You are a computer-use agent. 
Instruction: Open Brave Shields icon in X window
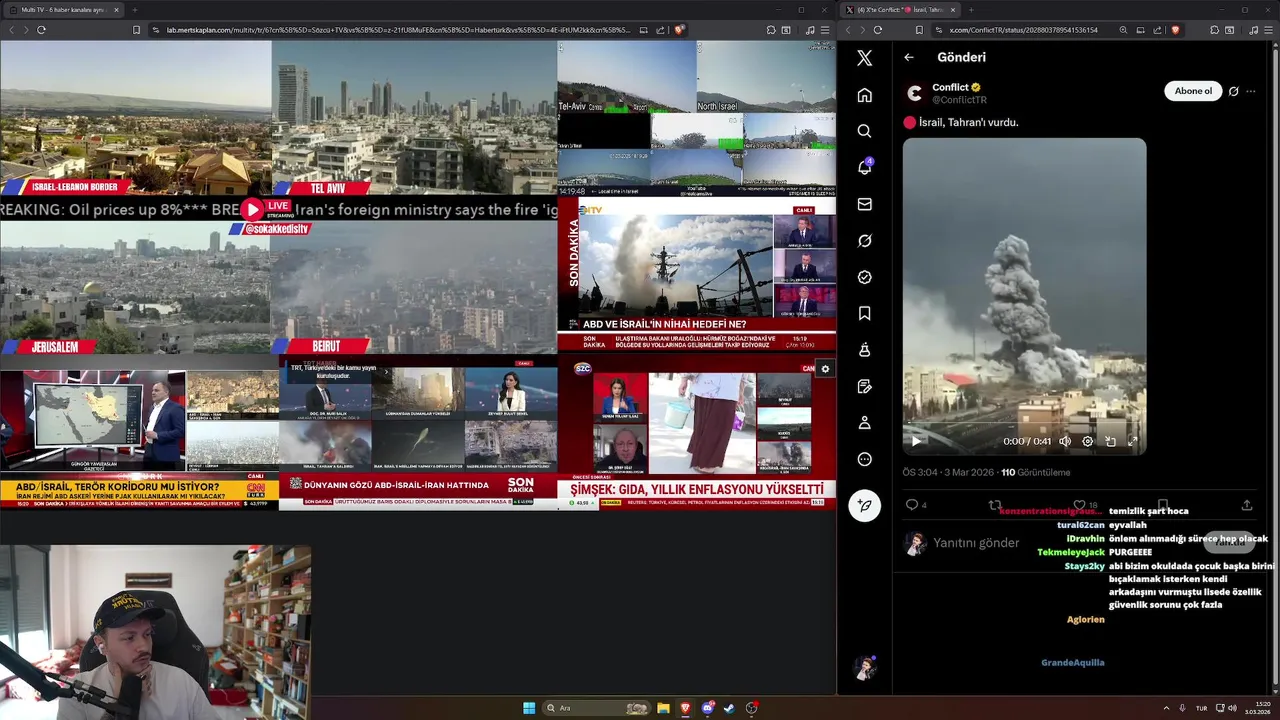pos(1175,30)
